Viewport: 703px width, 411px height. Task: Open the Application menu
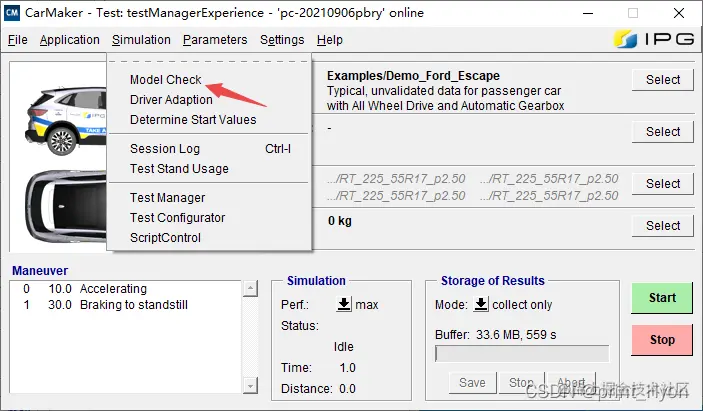pyautogui.click(x=69, y=40)
